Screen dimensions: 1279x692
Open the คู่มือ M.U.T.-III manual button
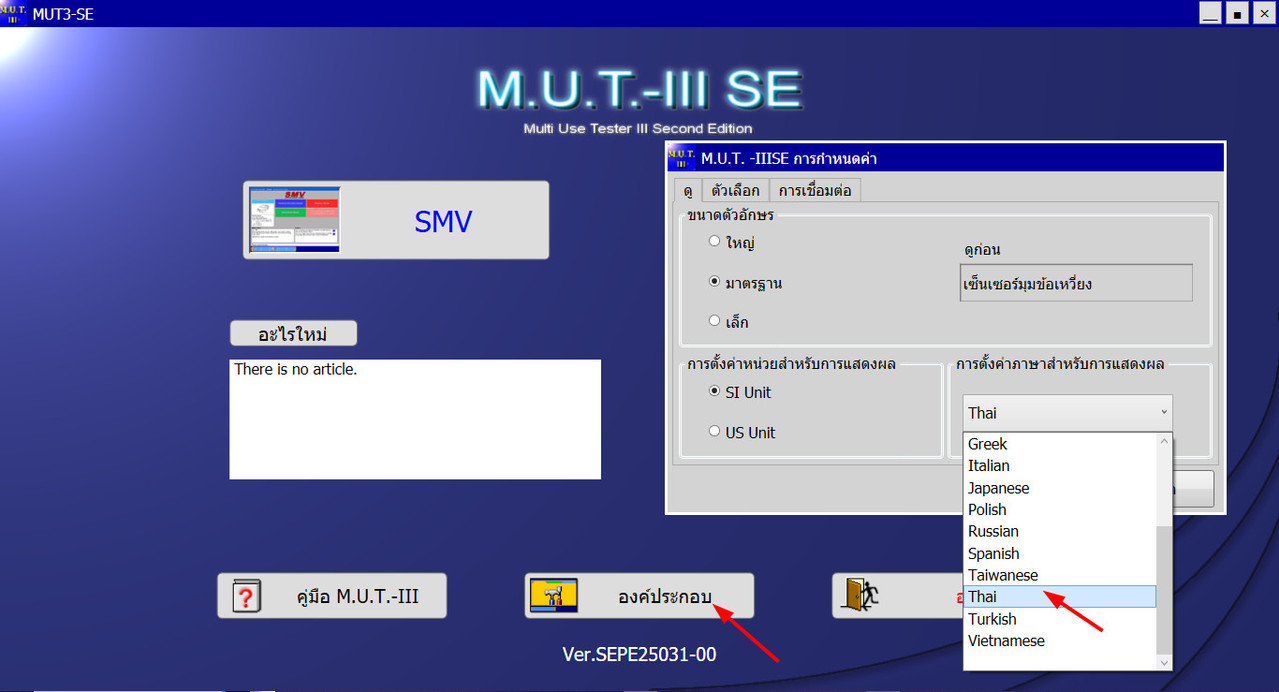coord(332,596)
